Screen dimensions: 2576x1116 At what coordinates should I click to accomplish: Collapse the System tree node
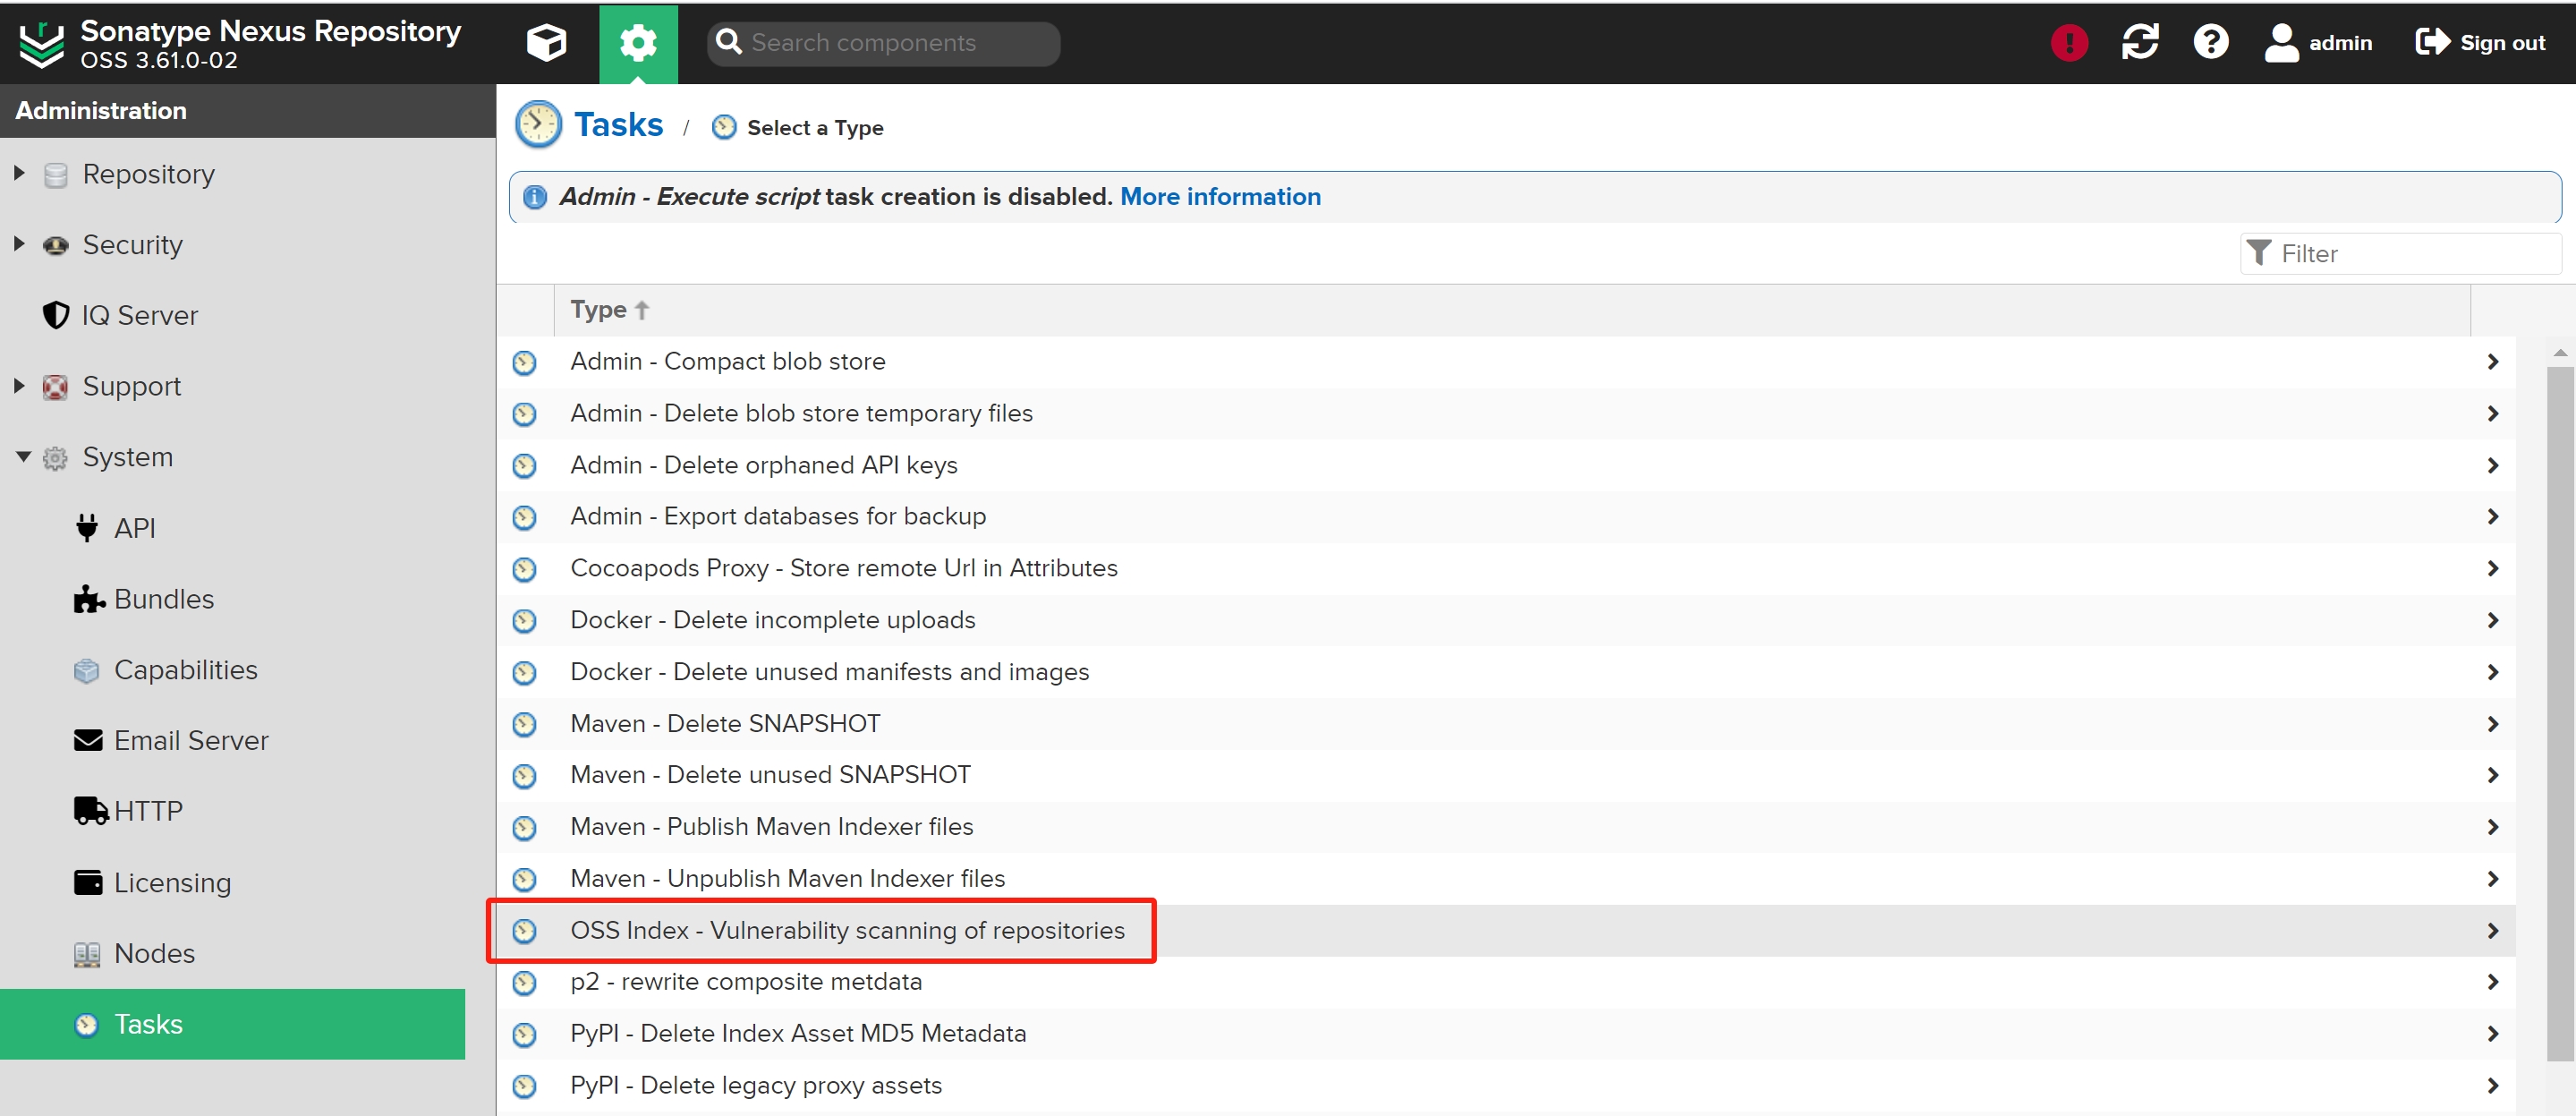pyautogui.click(x=23, y=457)
